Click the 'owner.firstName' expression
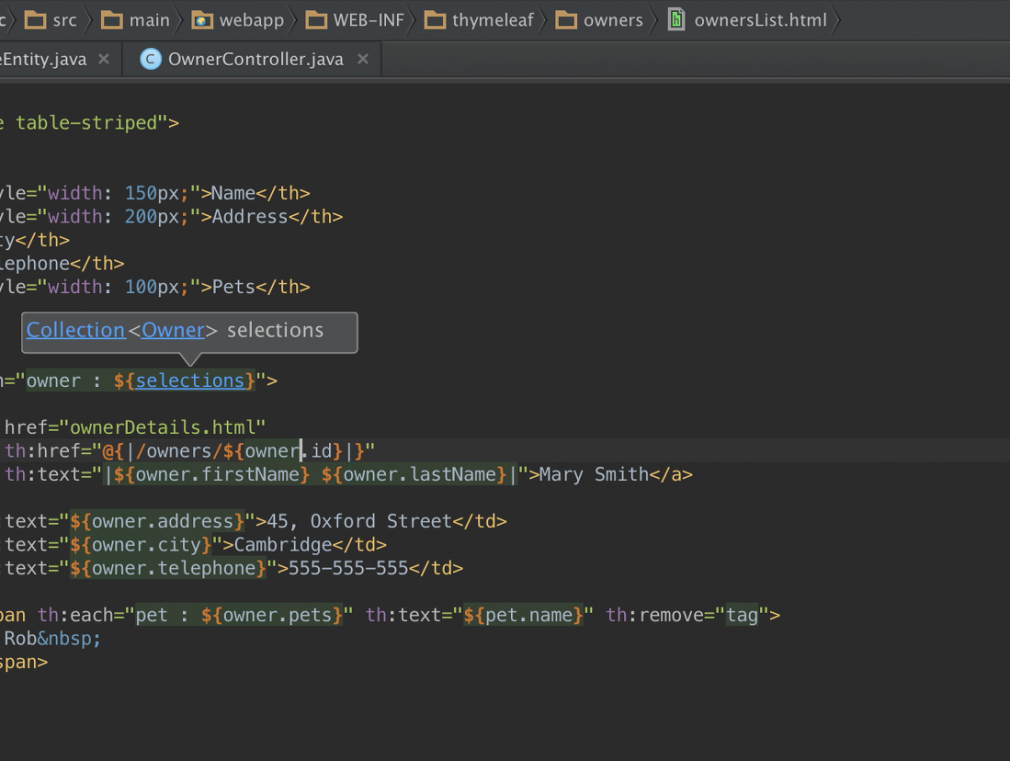 [x=217, y=475]
